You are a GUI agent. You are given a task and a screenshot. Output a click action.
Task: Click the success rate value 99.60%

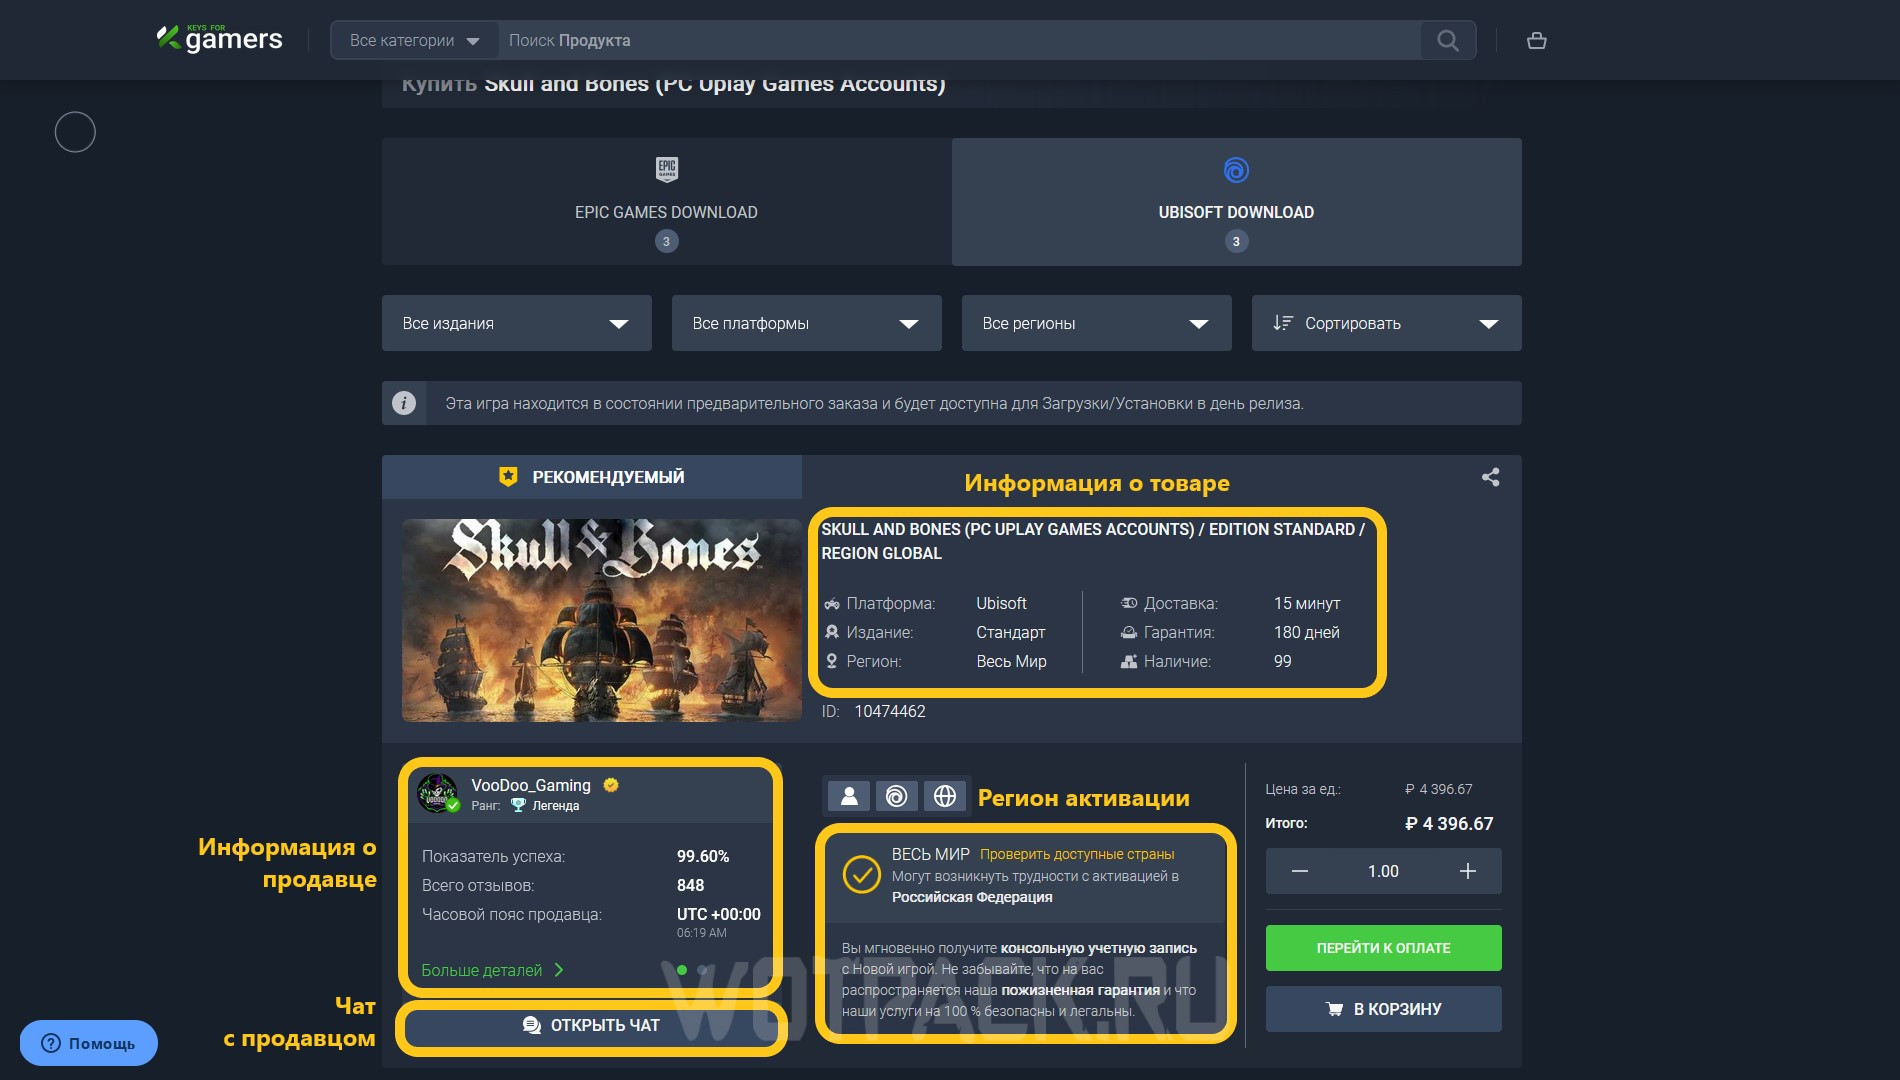pyautogui.click(x=703, y=856)
